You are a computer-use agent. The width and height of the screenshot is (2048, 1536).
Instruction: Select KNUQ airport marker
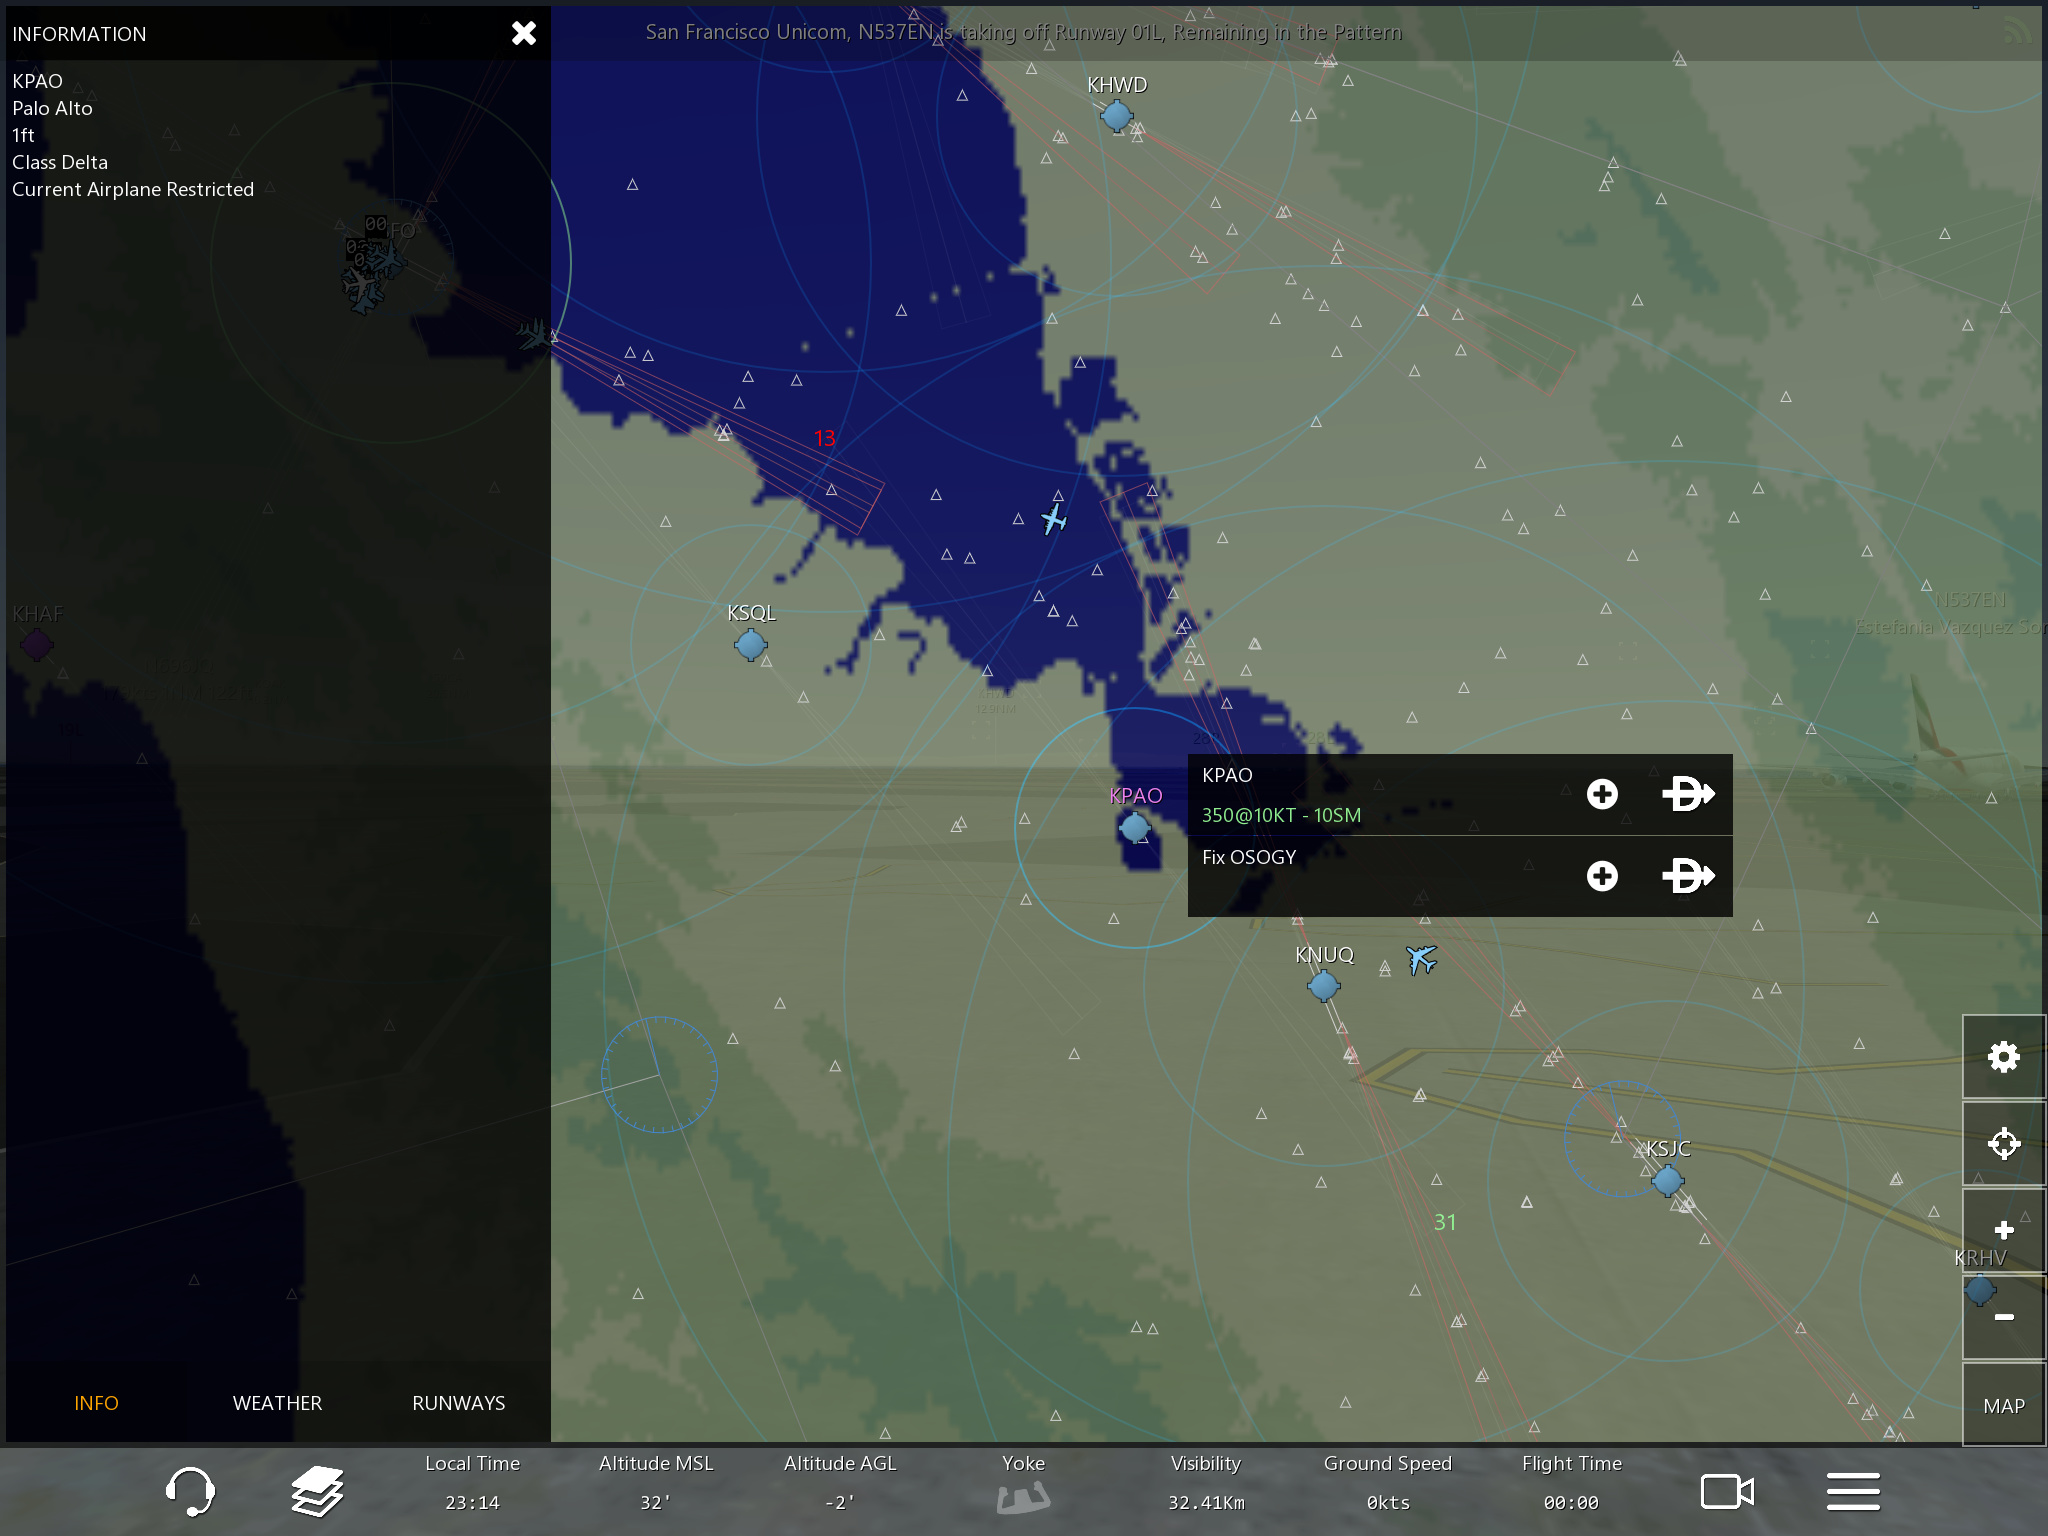click(x=1323, y=986)
